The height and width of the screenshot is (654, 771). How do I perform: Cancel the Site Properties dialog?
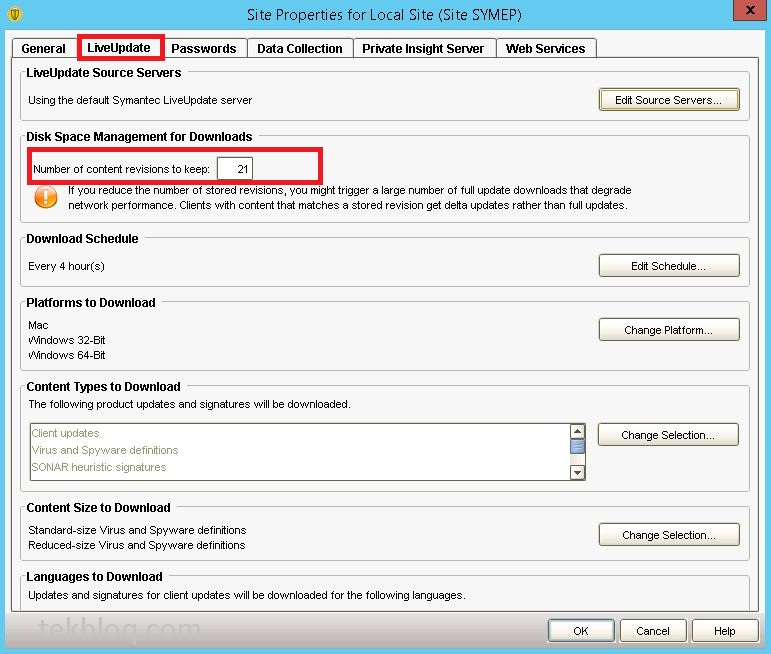pos(653,631)
